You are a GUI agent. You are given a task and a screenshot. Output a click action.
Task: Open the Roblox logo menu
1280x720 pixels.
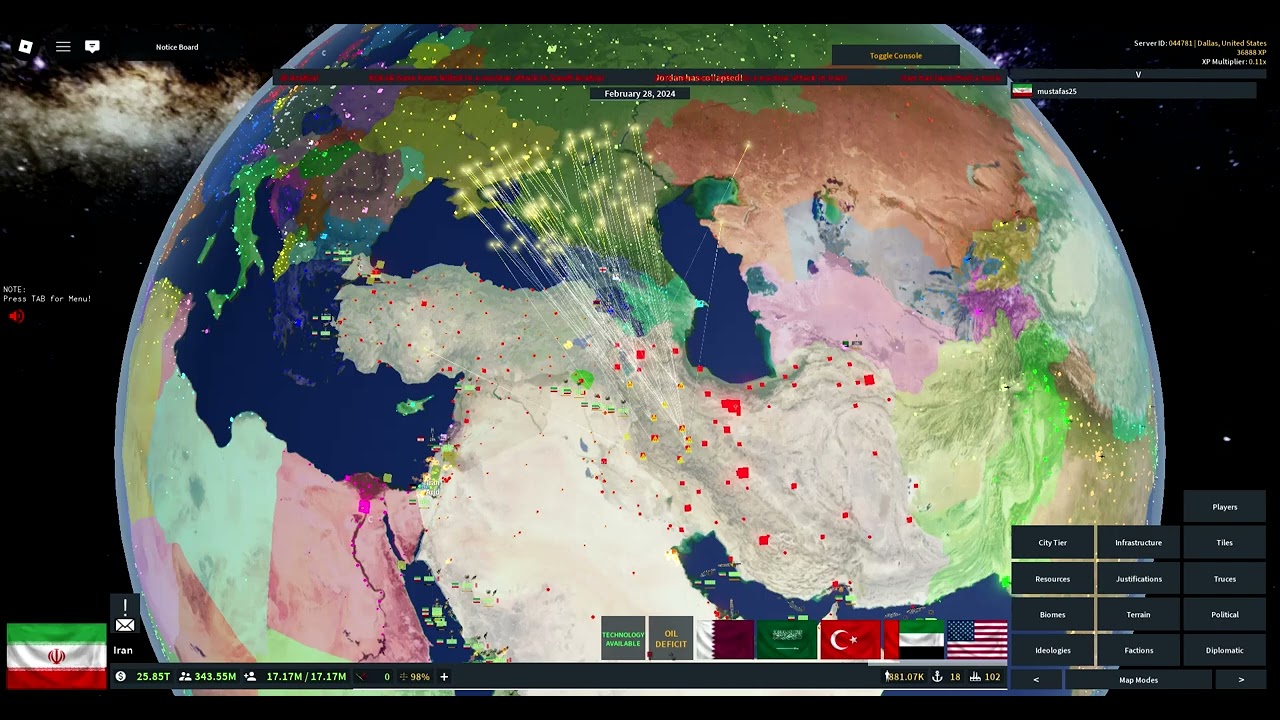click(26, 47)
